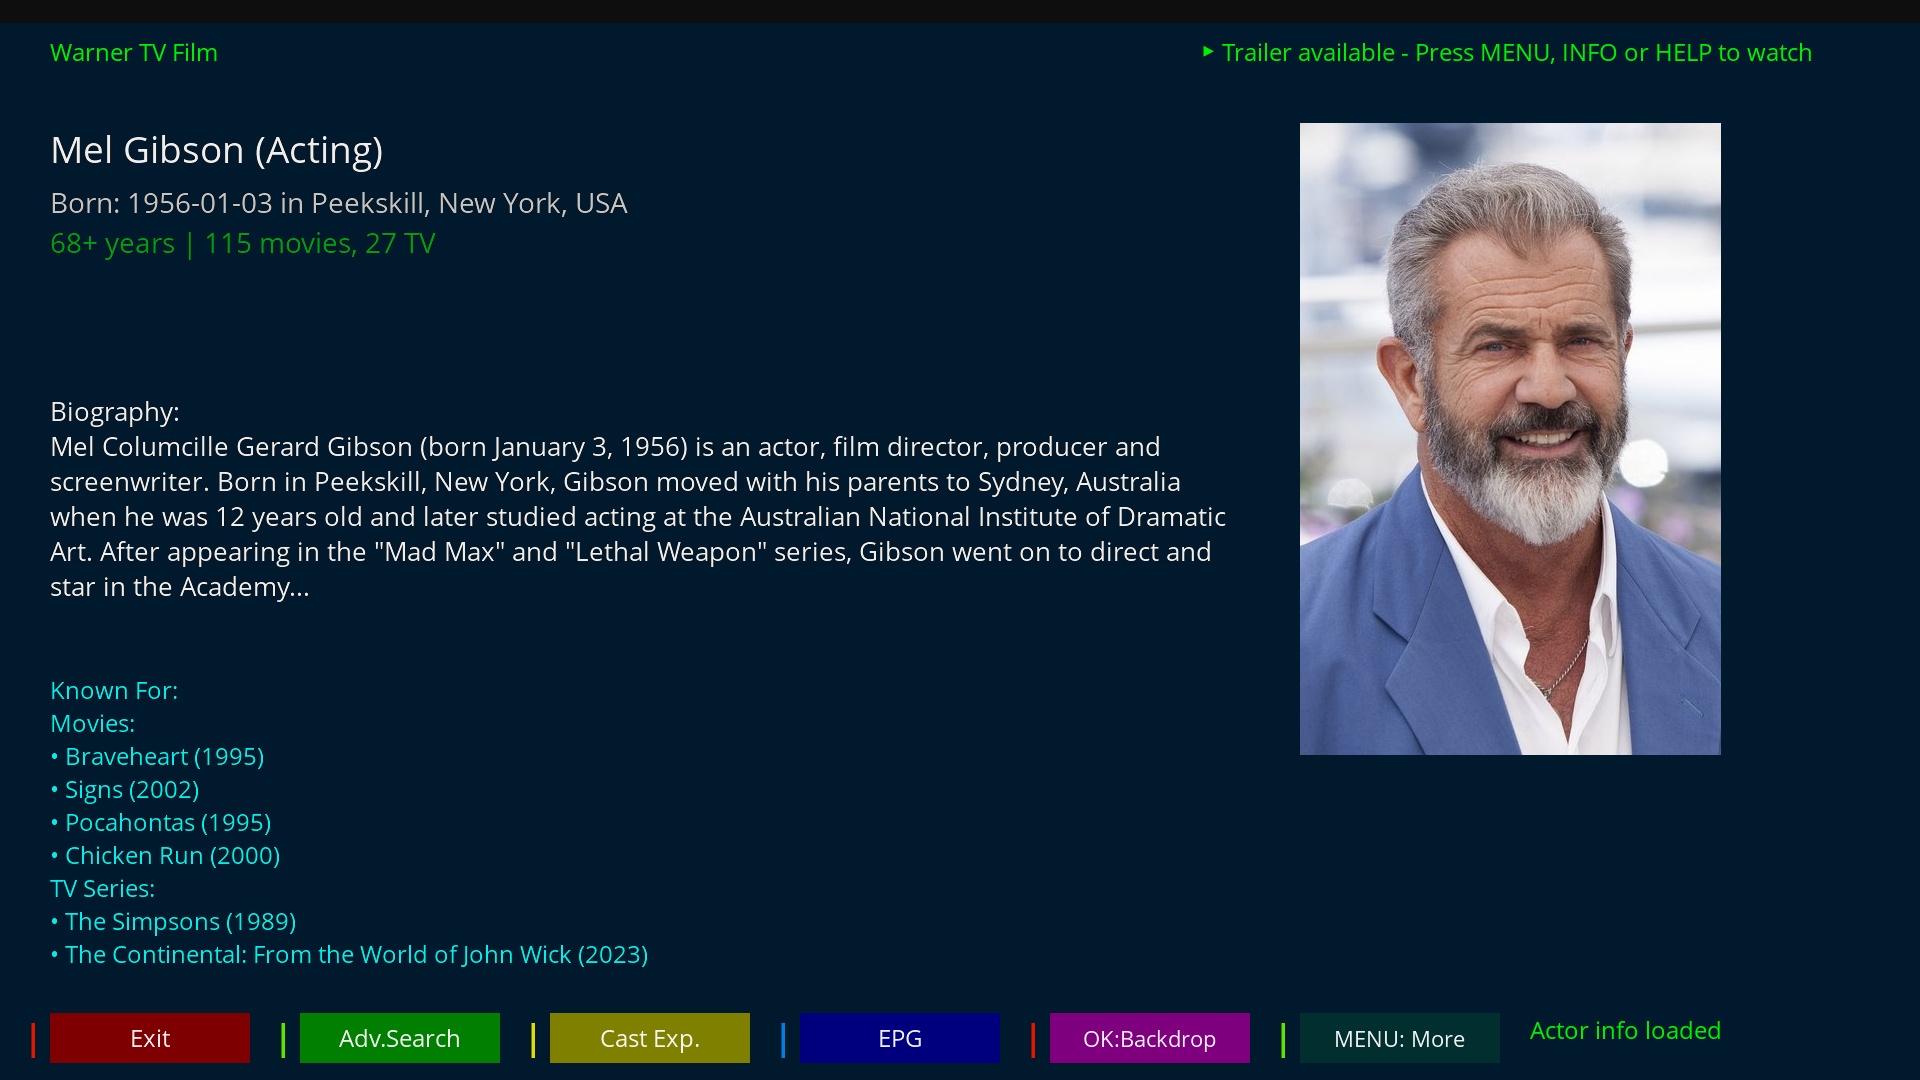Click the 'Movies:' subheading
The image size is (1920, 1080).
pos(92,724)
